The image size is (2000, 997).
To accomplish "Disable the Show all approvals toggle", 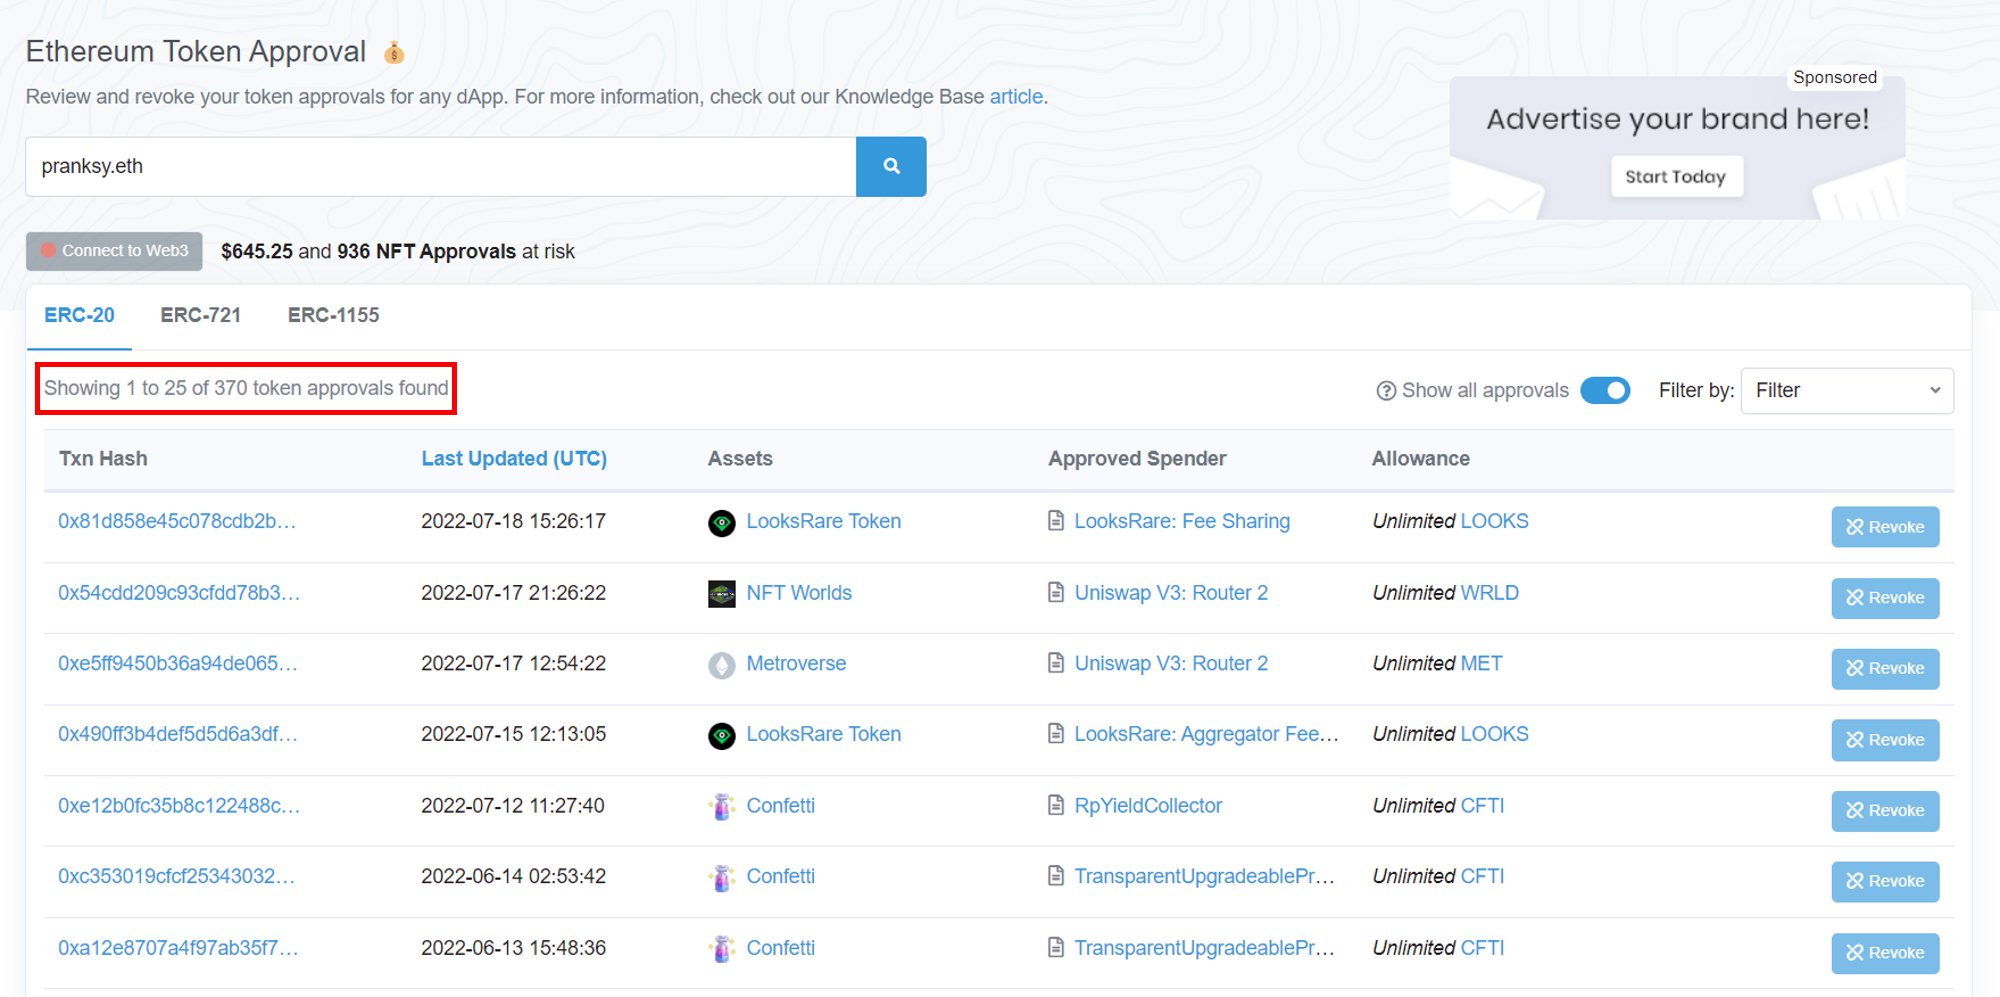I will (1605, 390).
